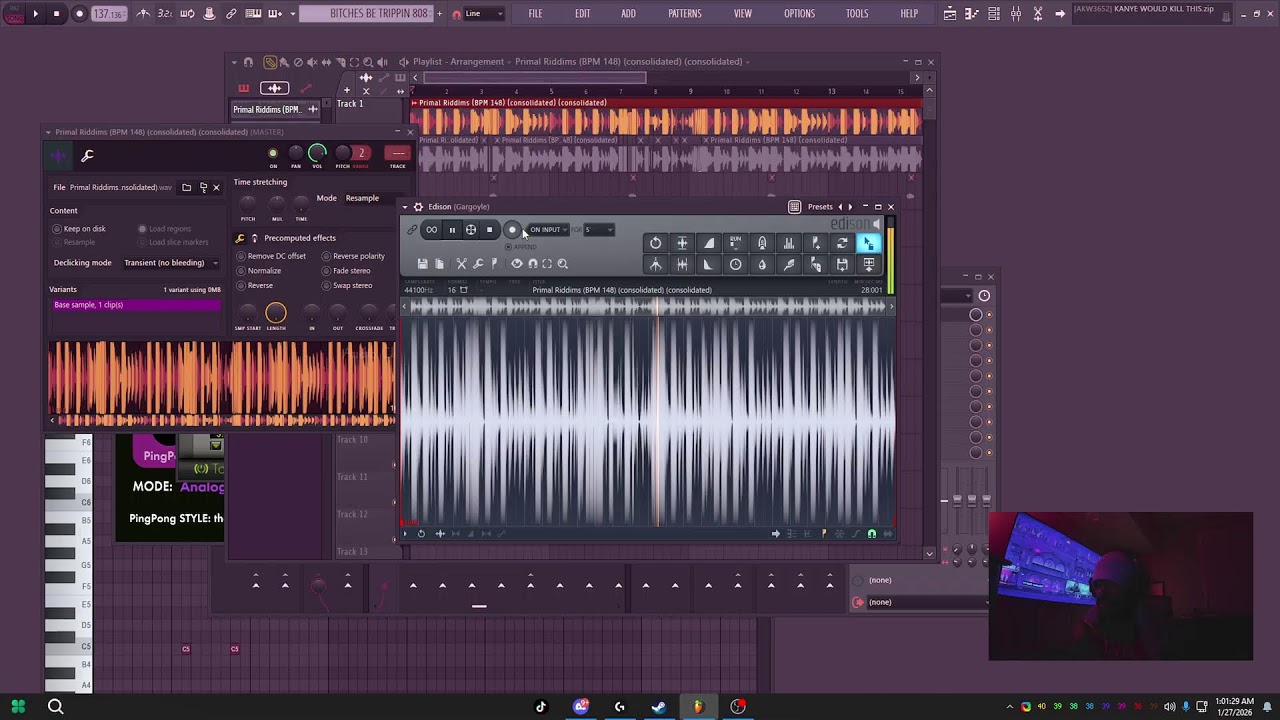
Task: Open Edison regions flag menu
Action: (494, 264)
